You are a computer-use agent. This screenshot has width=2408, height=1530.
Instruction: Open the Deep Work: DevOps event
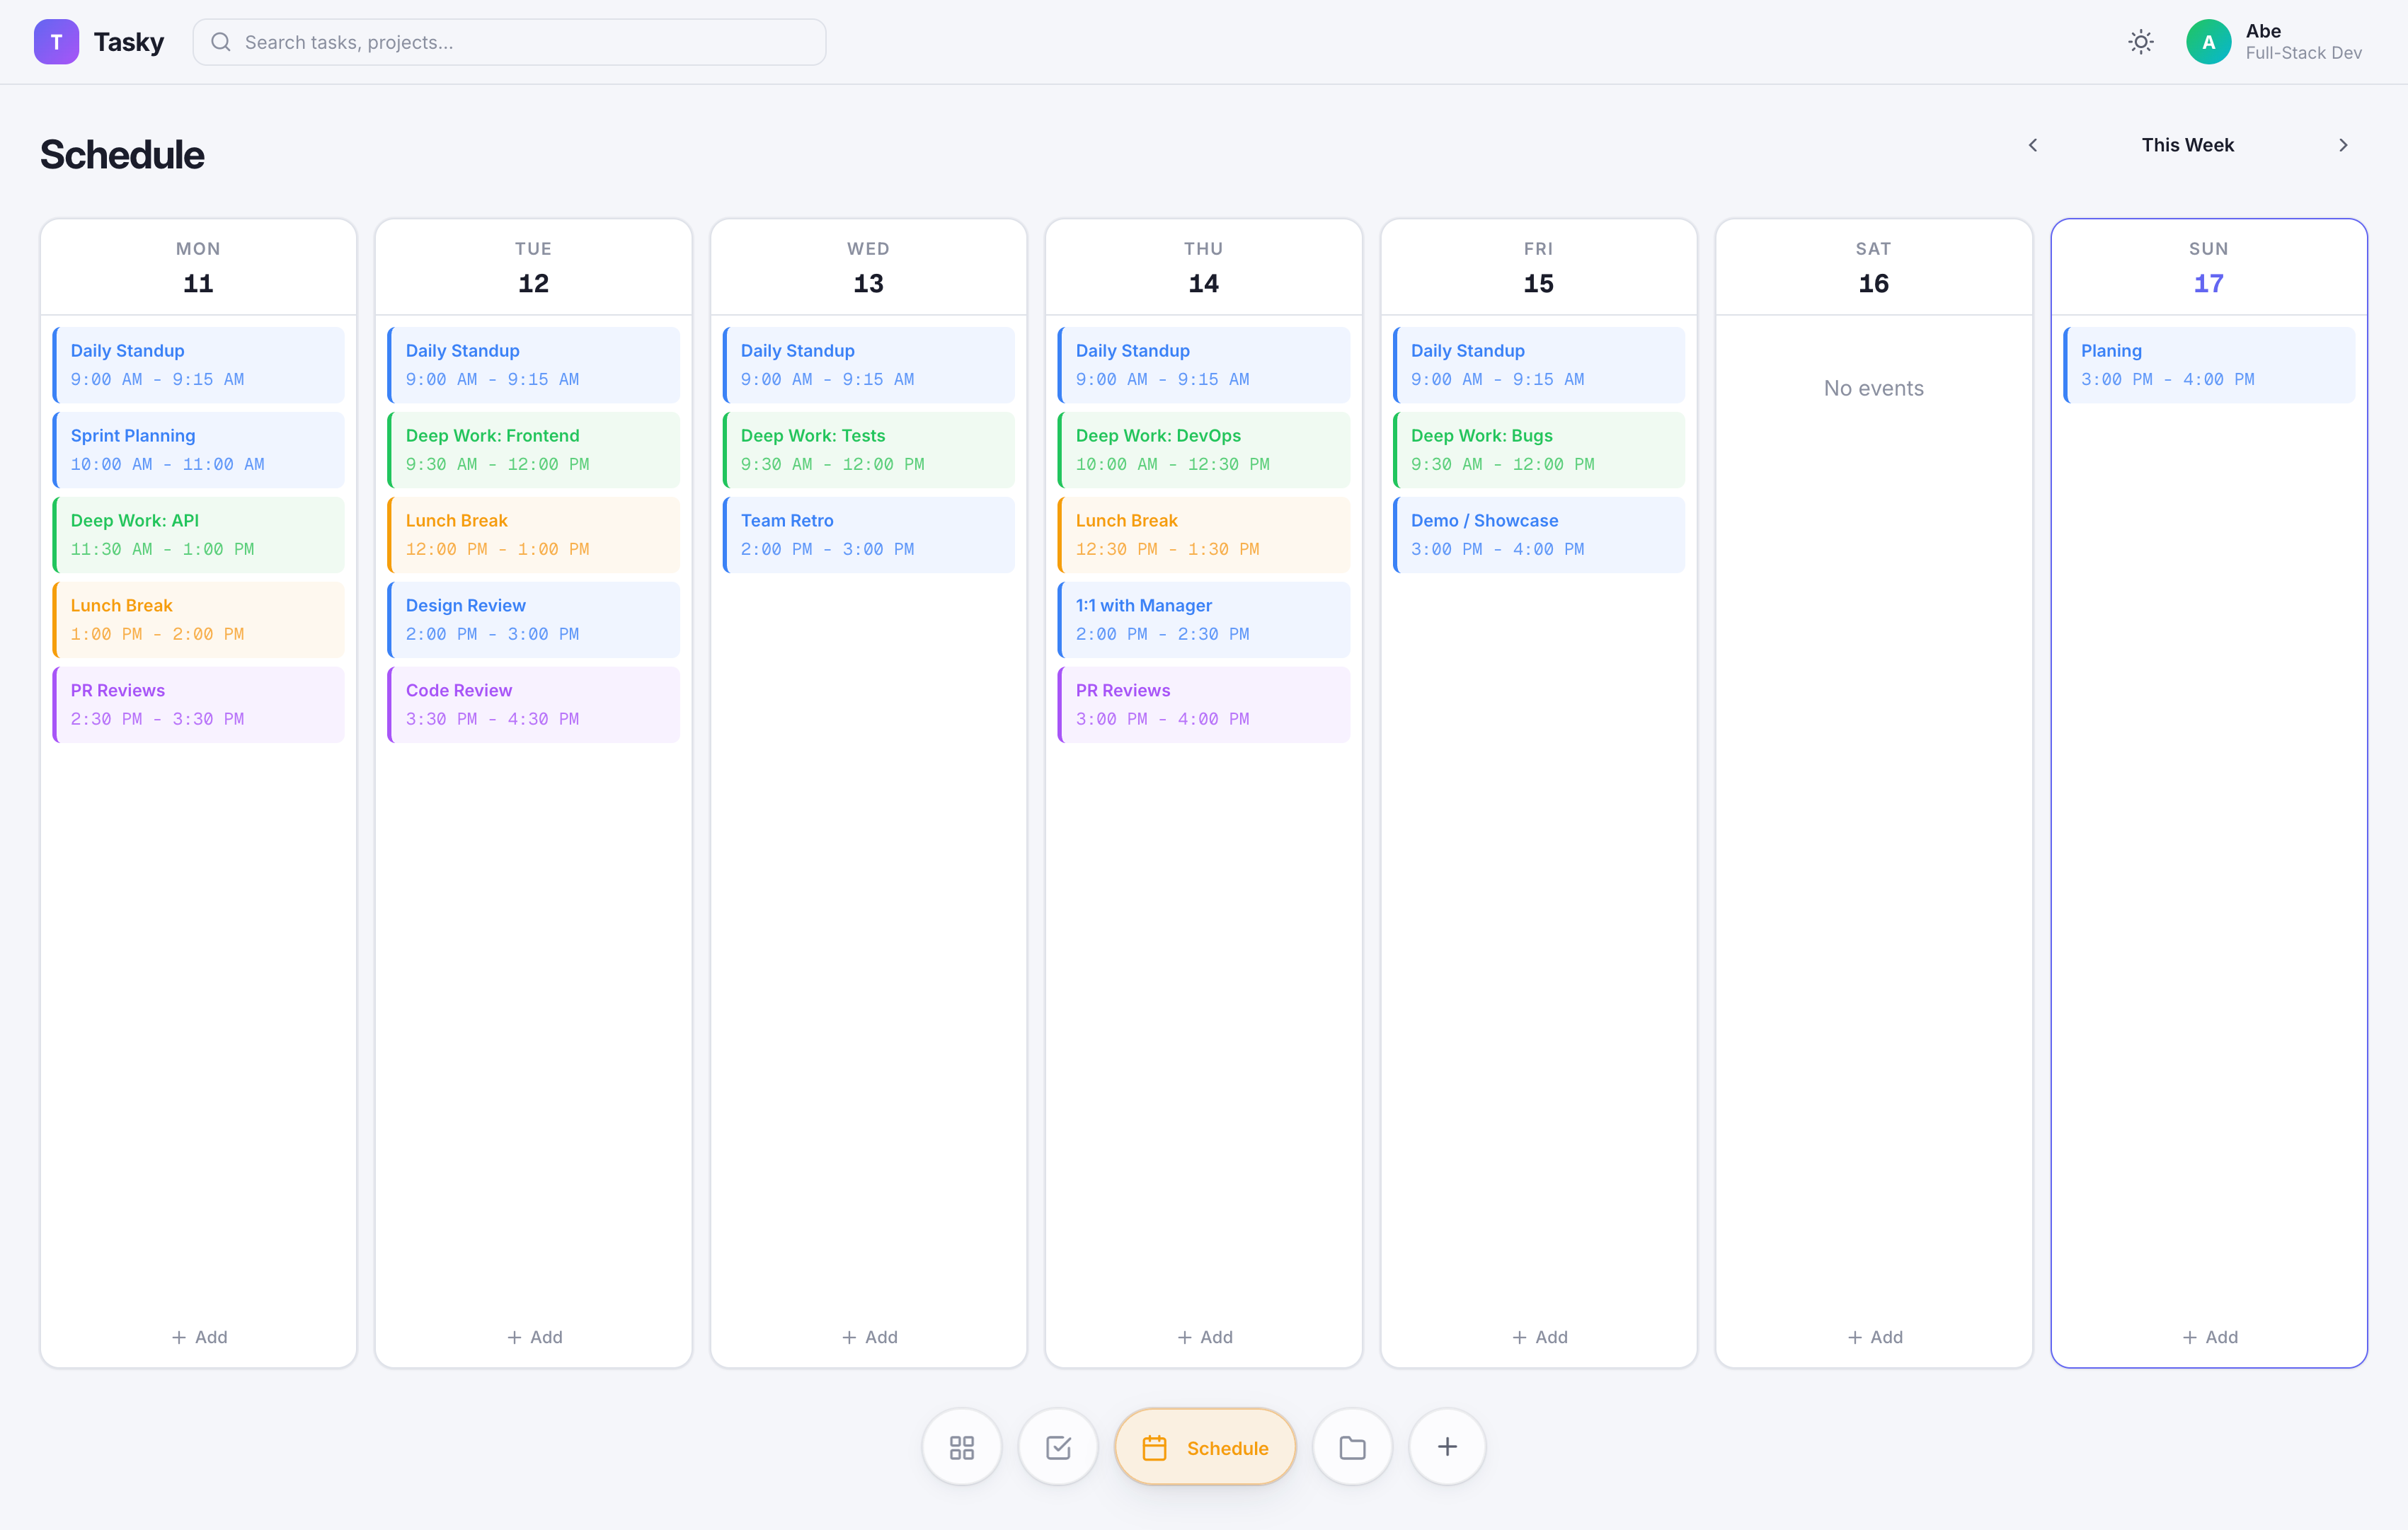click(x=1204, y=450)
